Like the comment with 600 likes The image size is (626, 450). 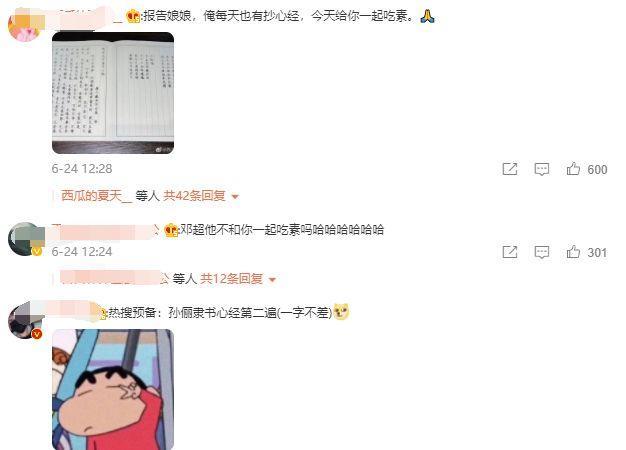(573, 169)
